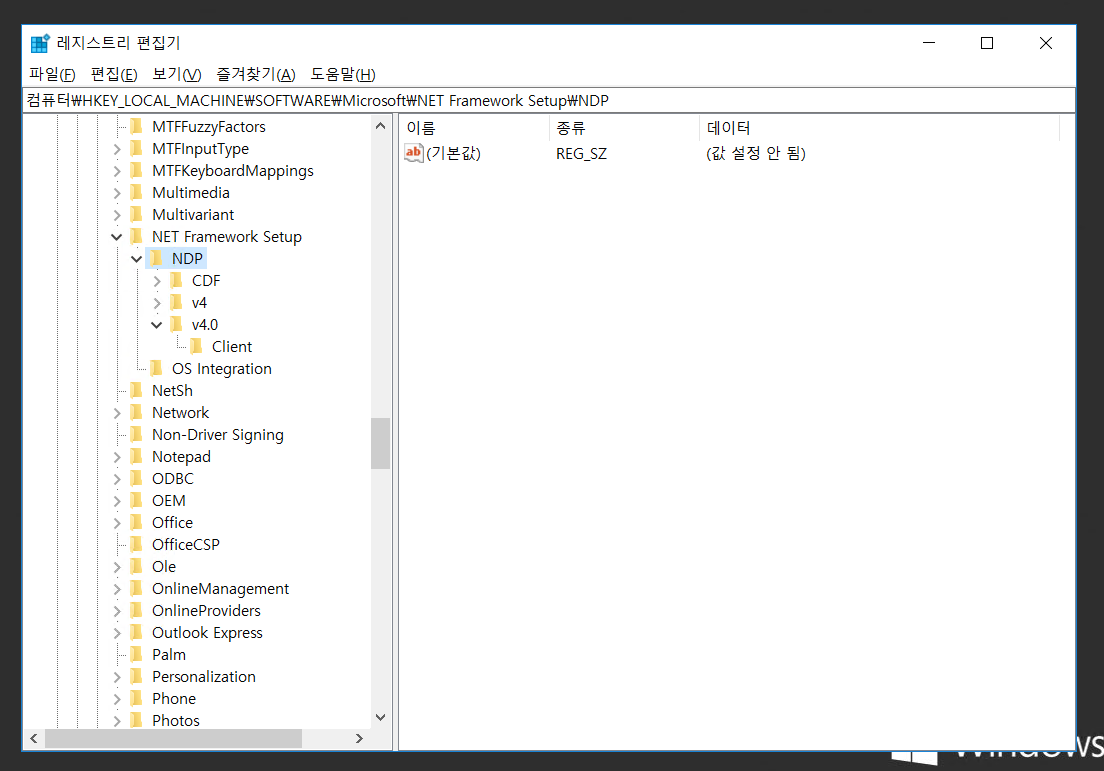Maximize the Registry Editor window
This screenshot has height=771, width=1104.
point(987,43)
